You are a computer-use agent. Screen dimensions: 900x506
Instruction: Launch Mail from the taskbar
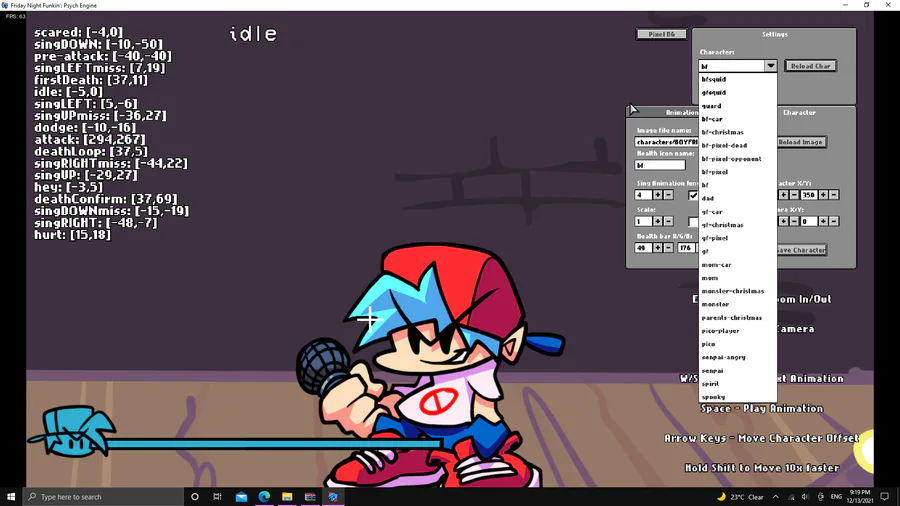(x=241, y=497)
